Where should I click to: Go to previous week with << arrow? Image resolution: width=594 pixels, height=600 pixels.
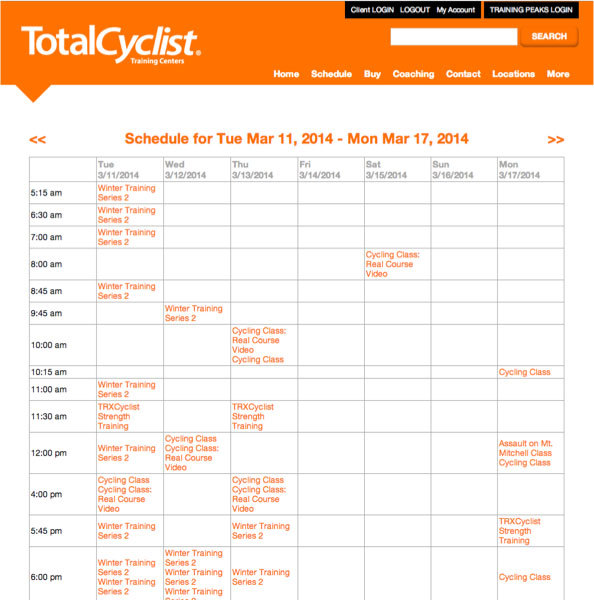click(38, 140)
